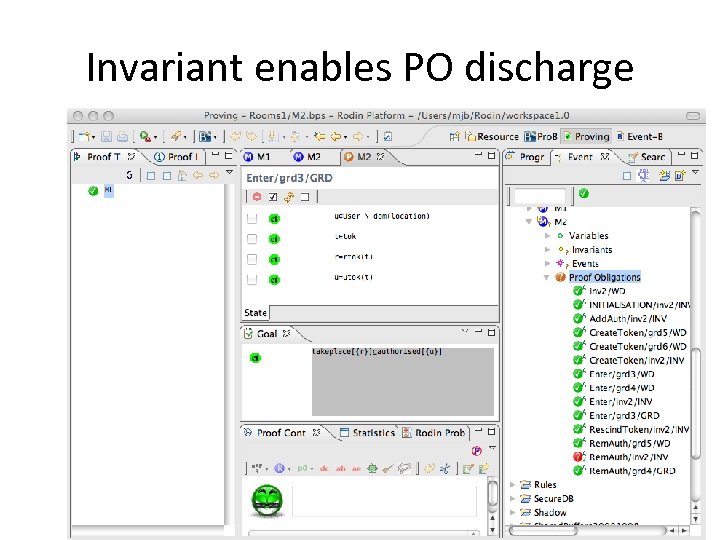Switch to the Event-B perspective
Image resolution: width=720 pixels, height=540 pixels.
coord(641,137)
